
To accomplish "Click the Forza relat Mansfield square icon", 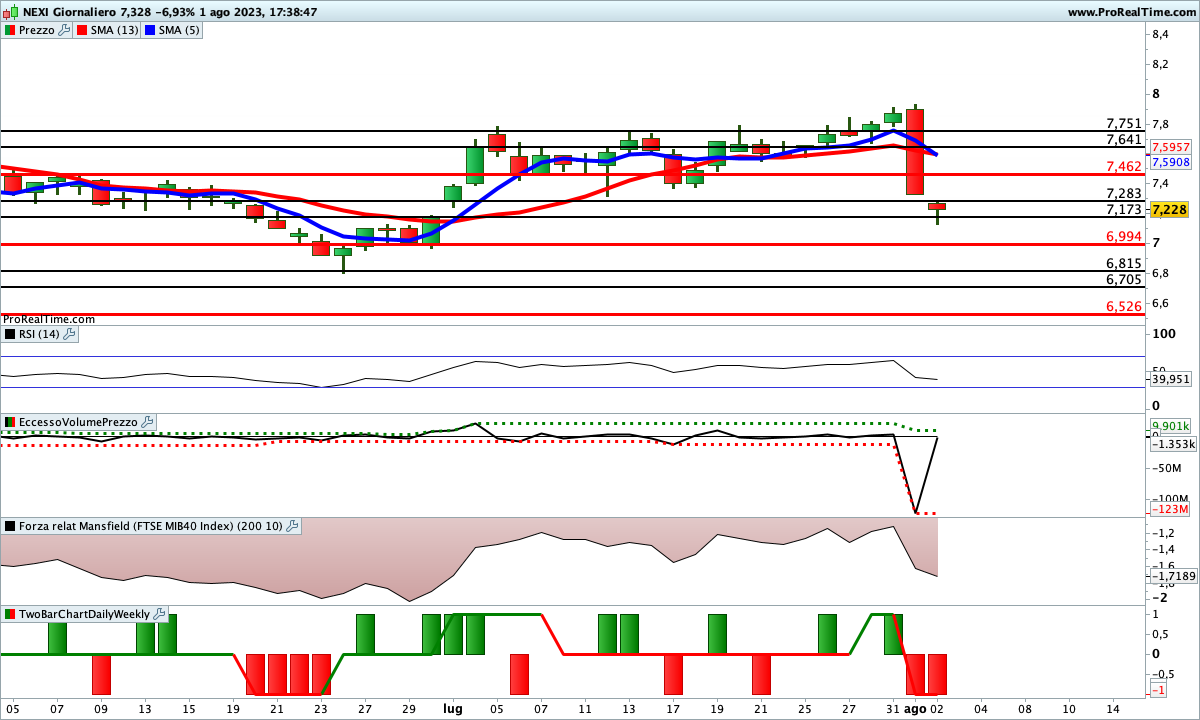I will pyautogui.click(x=10, y=525).
